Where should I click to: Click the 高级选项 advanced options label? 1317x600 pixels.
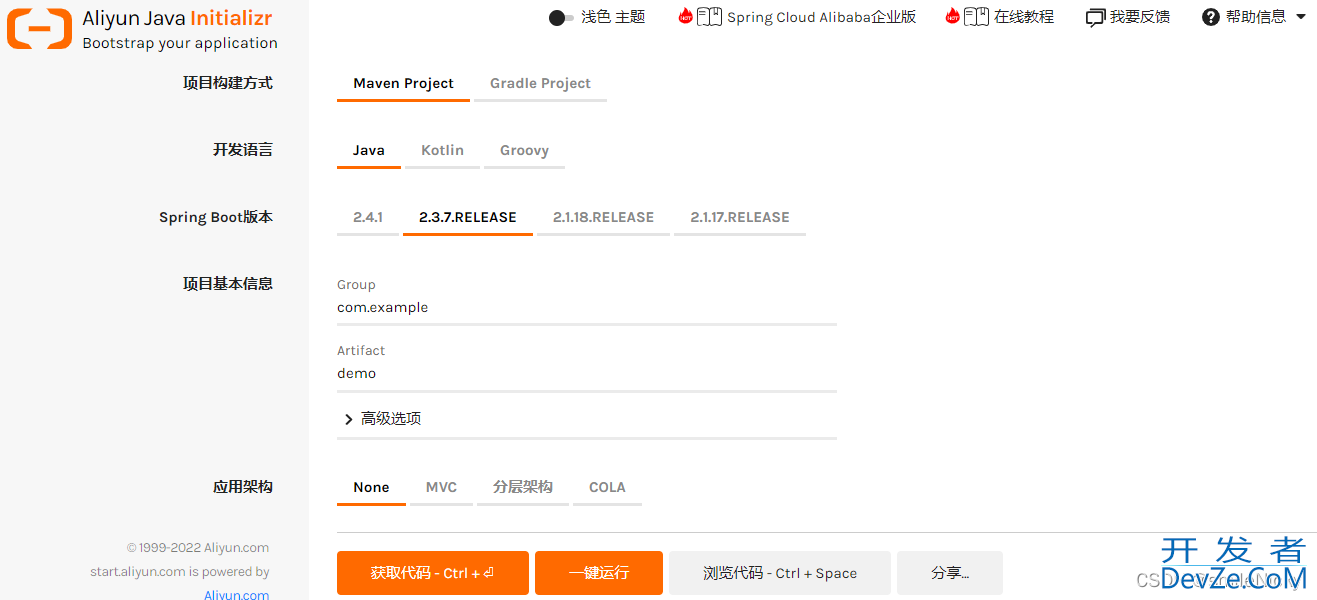[391, 419]
